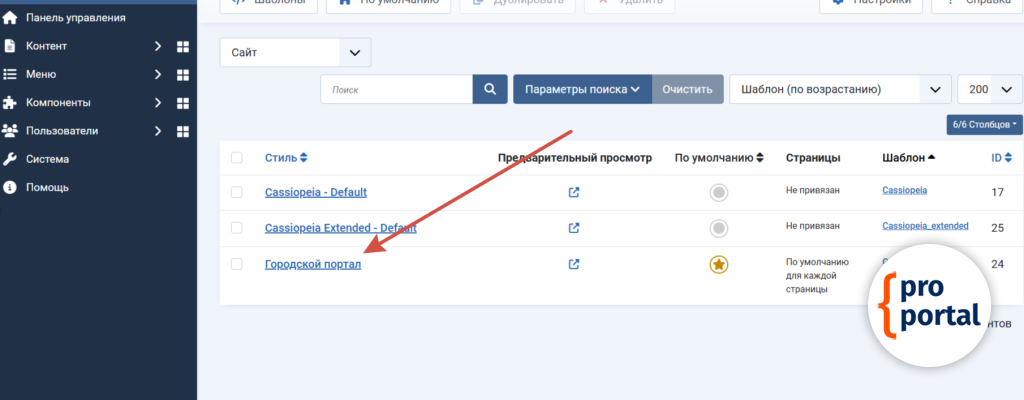
Task: Expand the 6/6 Столбцов column selector
Action: point(984,125)
